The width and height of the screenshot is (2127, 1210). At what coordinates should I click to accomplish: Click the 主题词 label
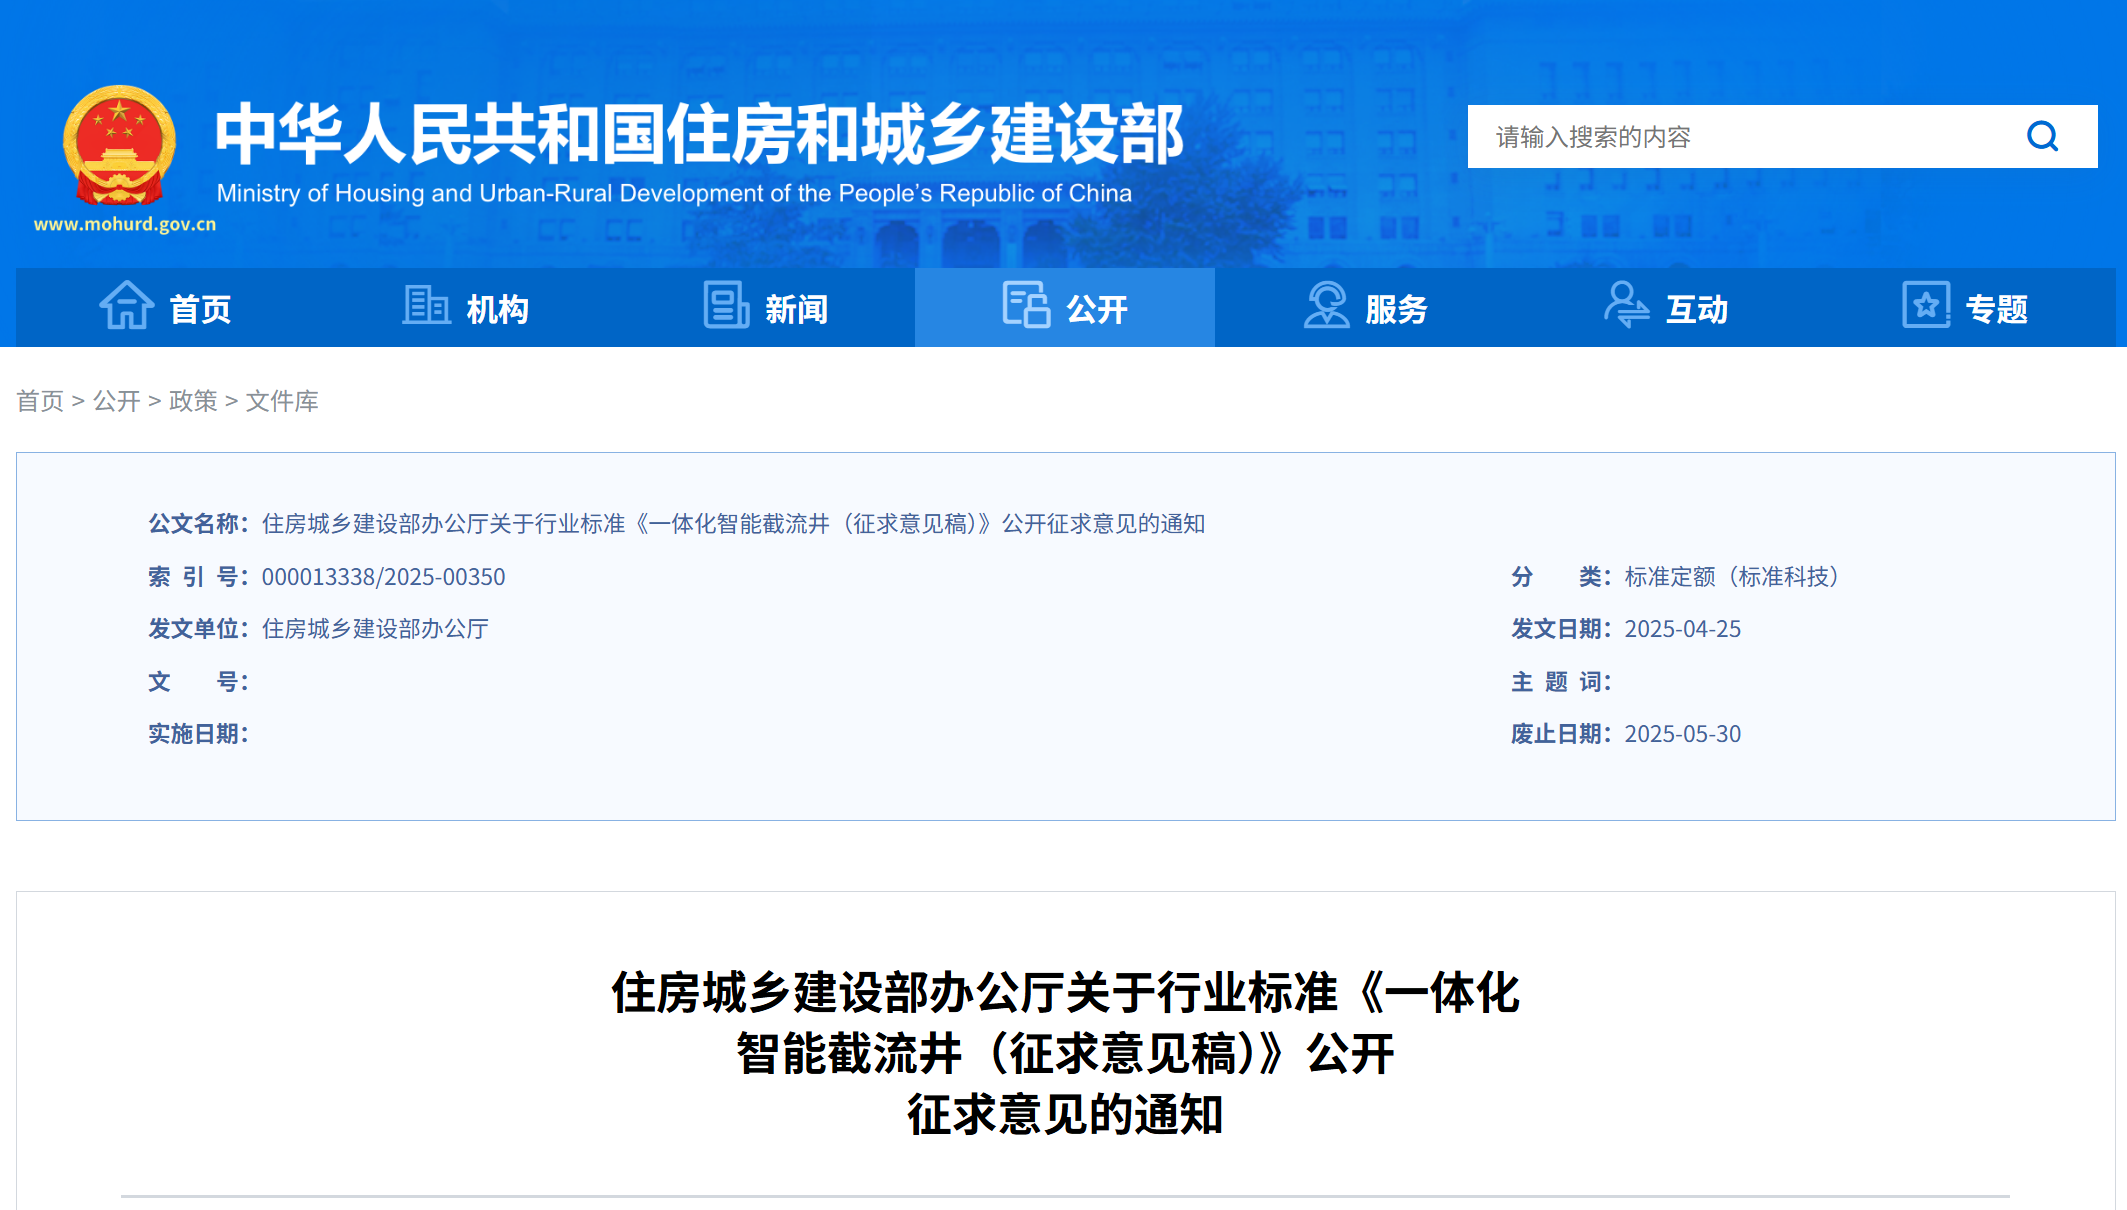click(x=1561, y=682)
